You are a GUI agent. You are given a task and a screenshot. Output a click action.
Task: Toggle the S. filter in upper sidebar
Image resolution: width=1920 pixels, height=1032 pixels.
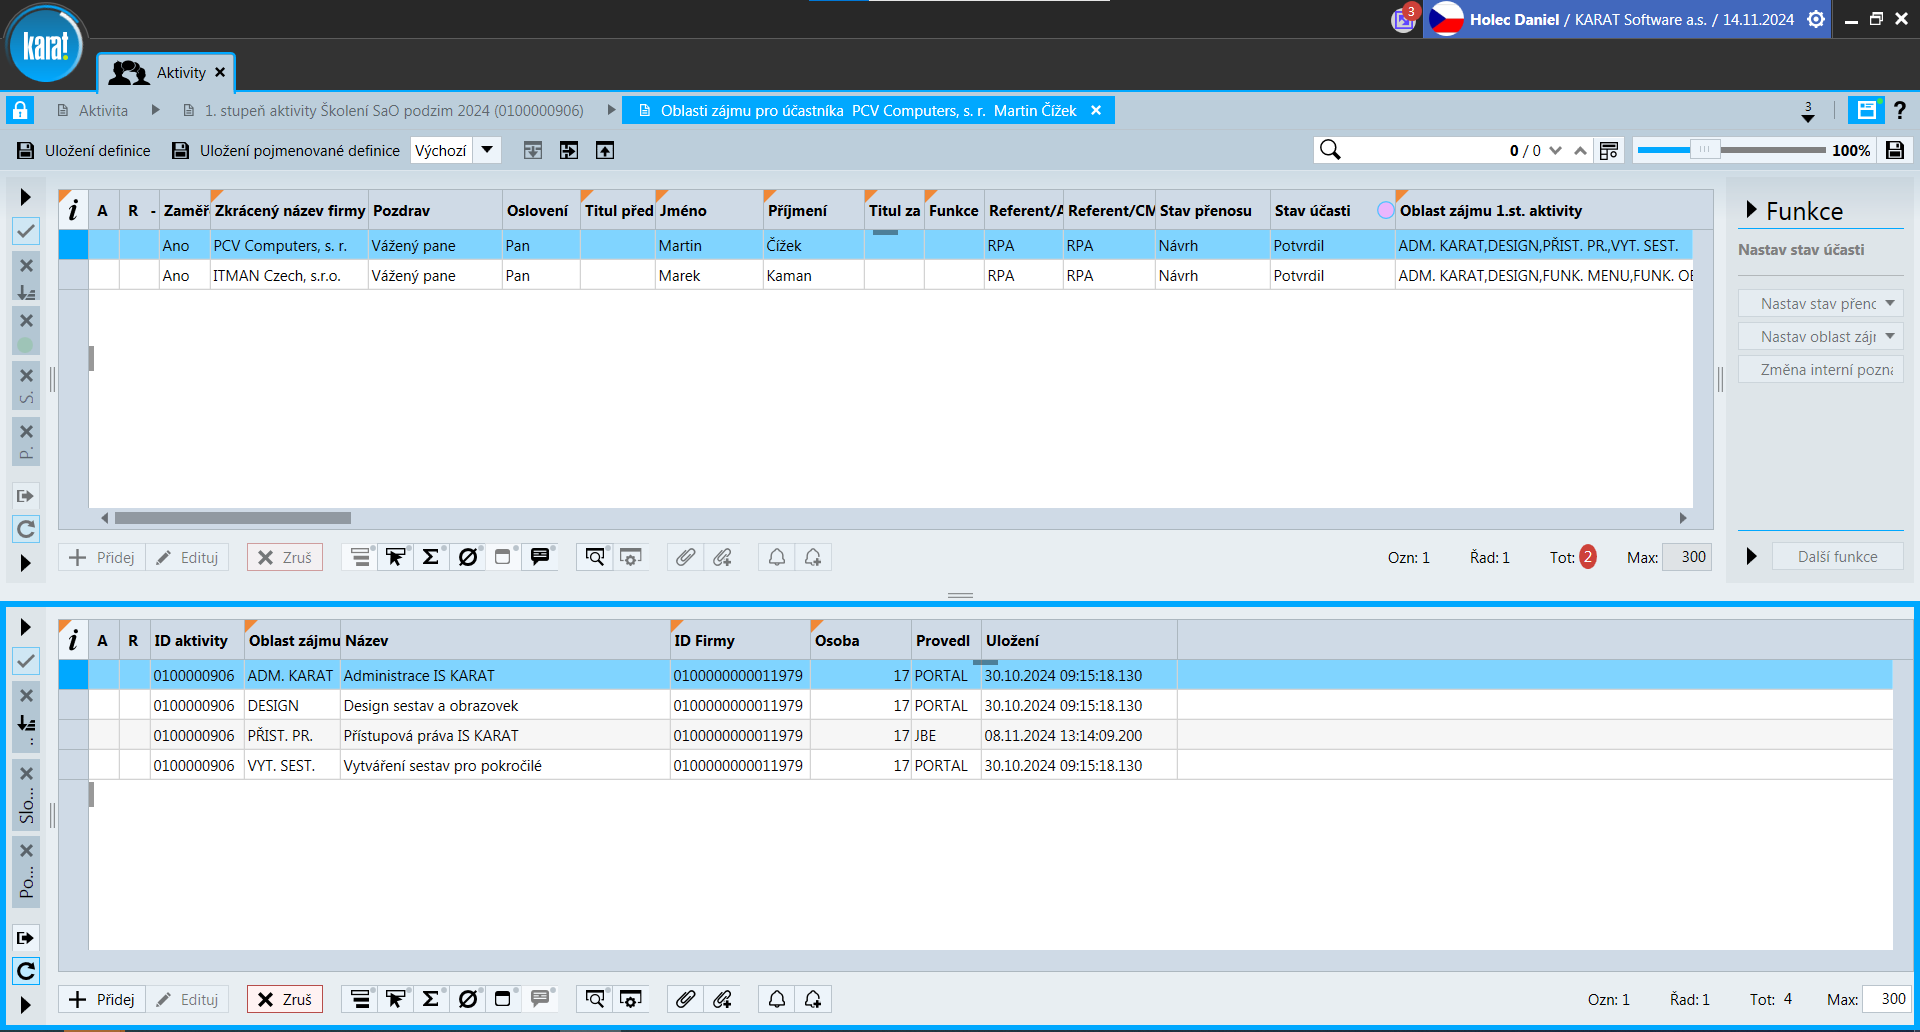click(26, 386)
